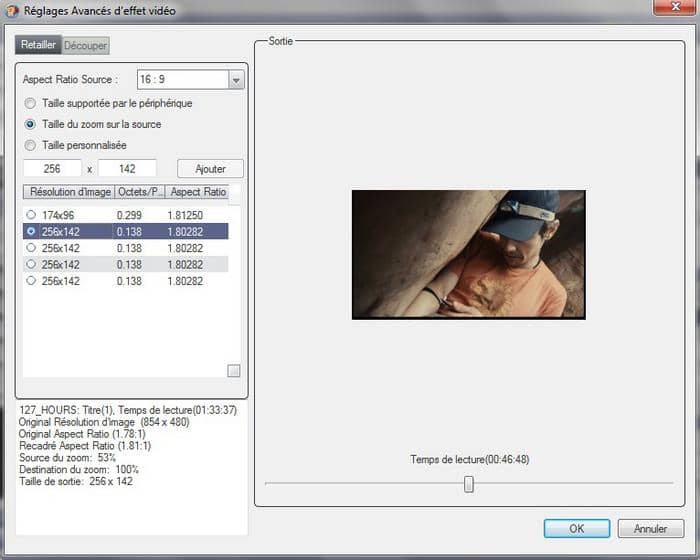700x560 pixels.
Task: Sort by Octets/P column header
Action: [140, 192]
